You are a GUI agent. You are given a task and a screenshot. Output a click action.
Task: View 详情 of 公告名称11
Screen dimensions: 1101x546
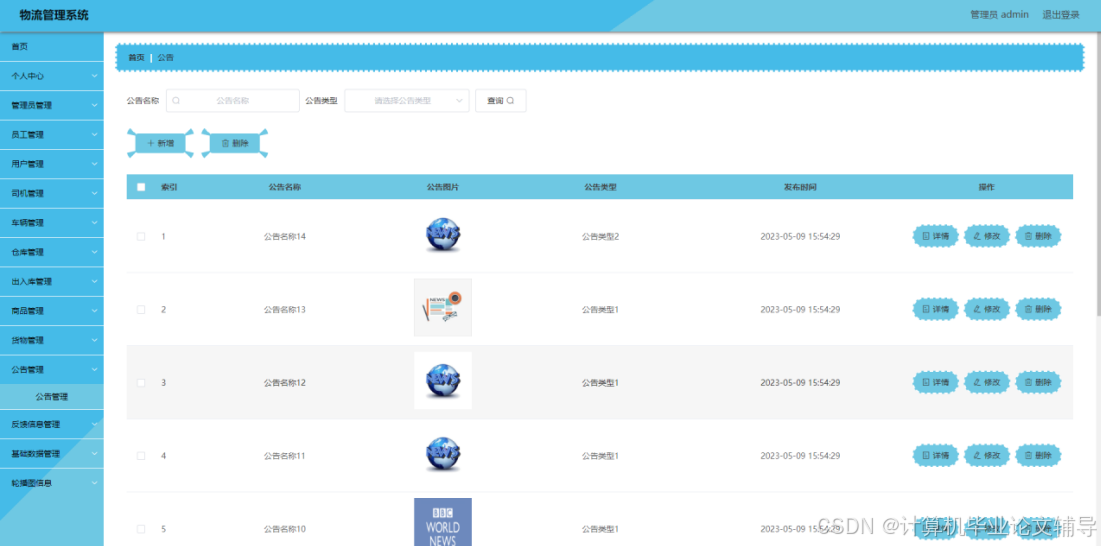click(x=935, y=455)
